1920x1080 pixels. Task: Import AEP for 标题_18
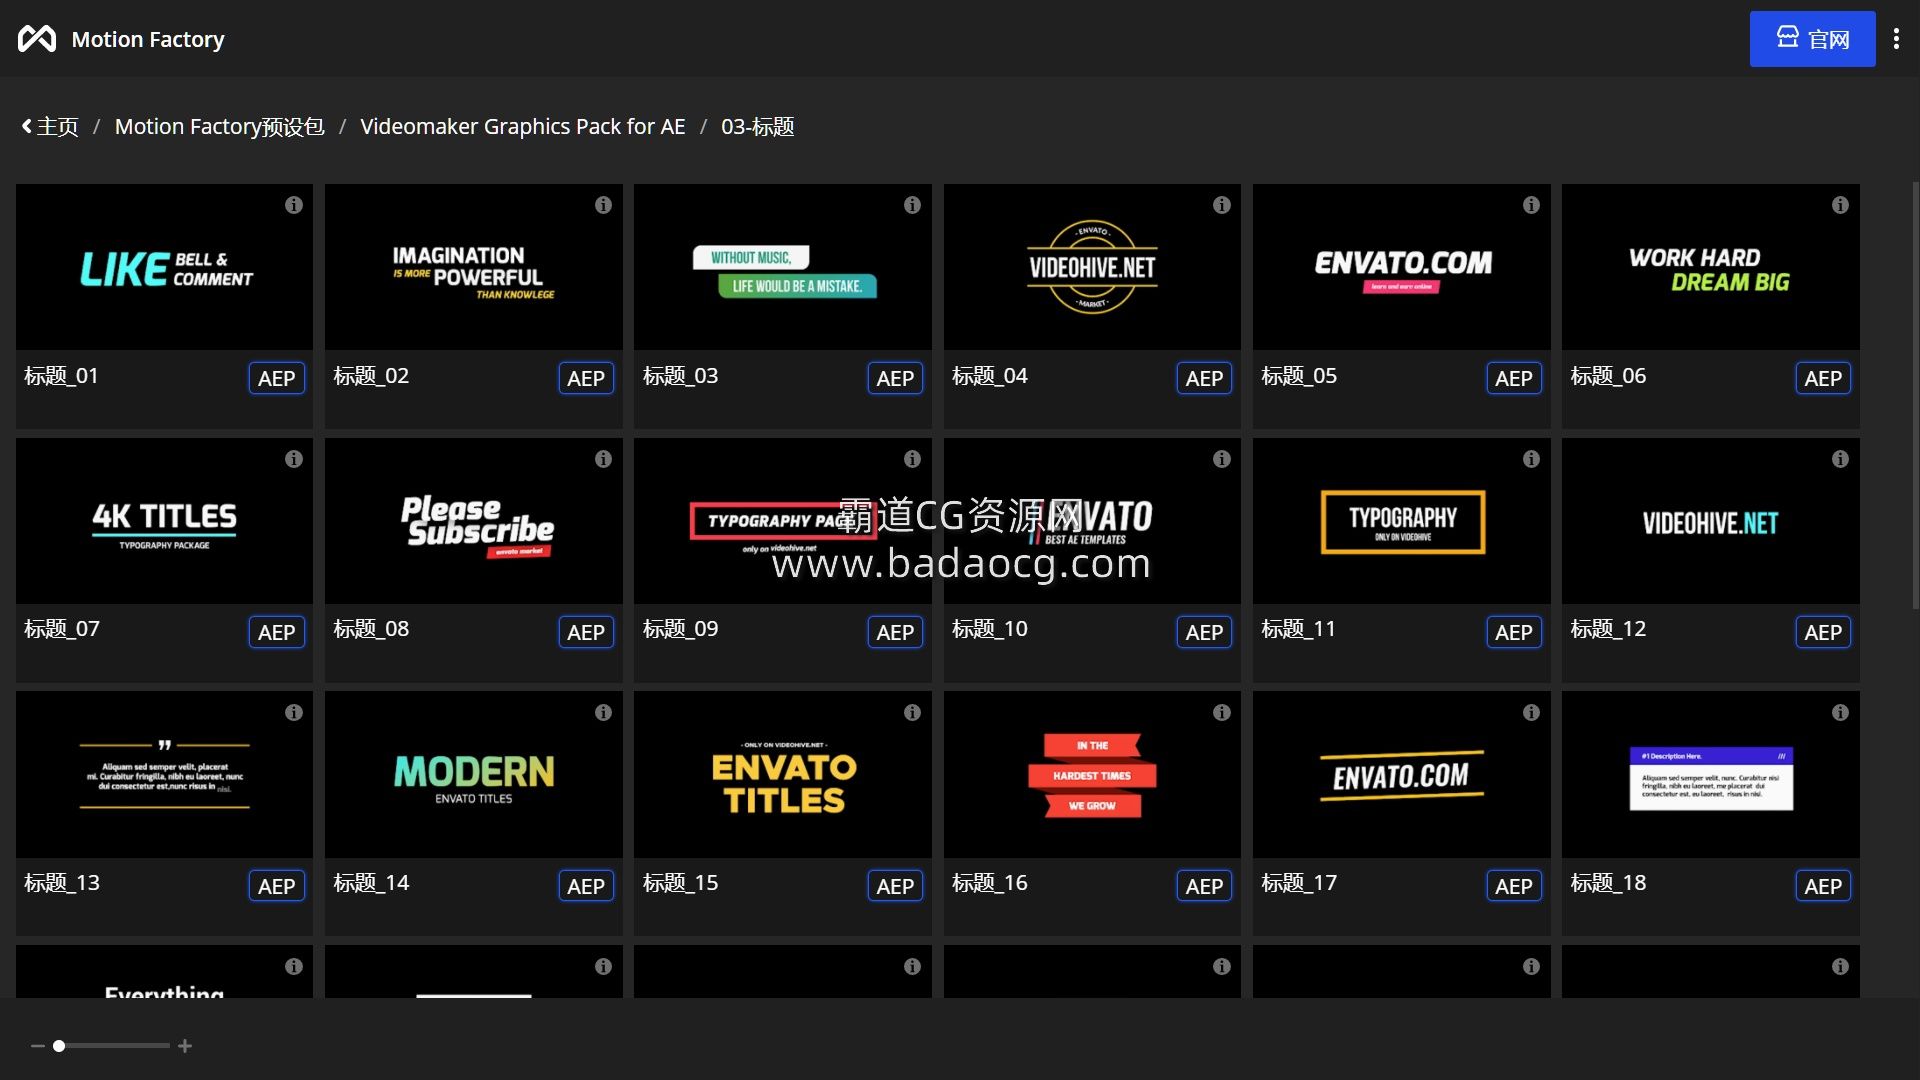[x=1823, y=886]
